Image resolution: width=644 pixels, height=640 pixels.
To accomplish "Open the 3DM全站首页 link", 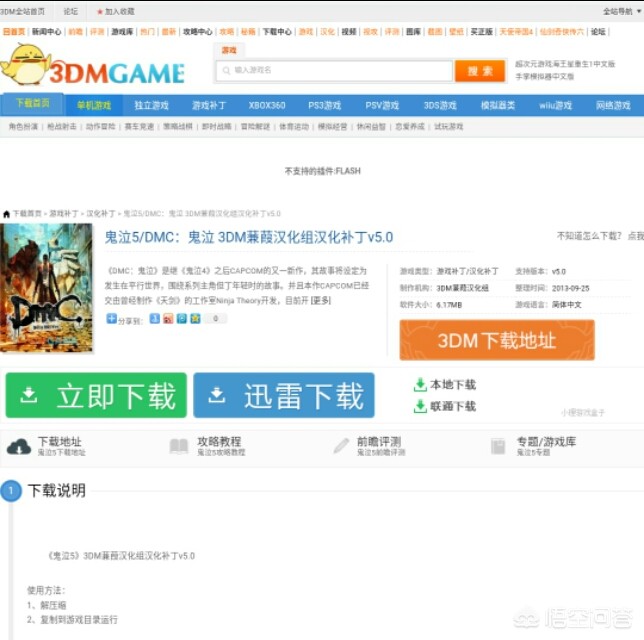I will pyautogui.click(x=22, y=12).
